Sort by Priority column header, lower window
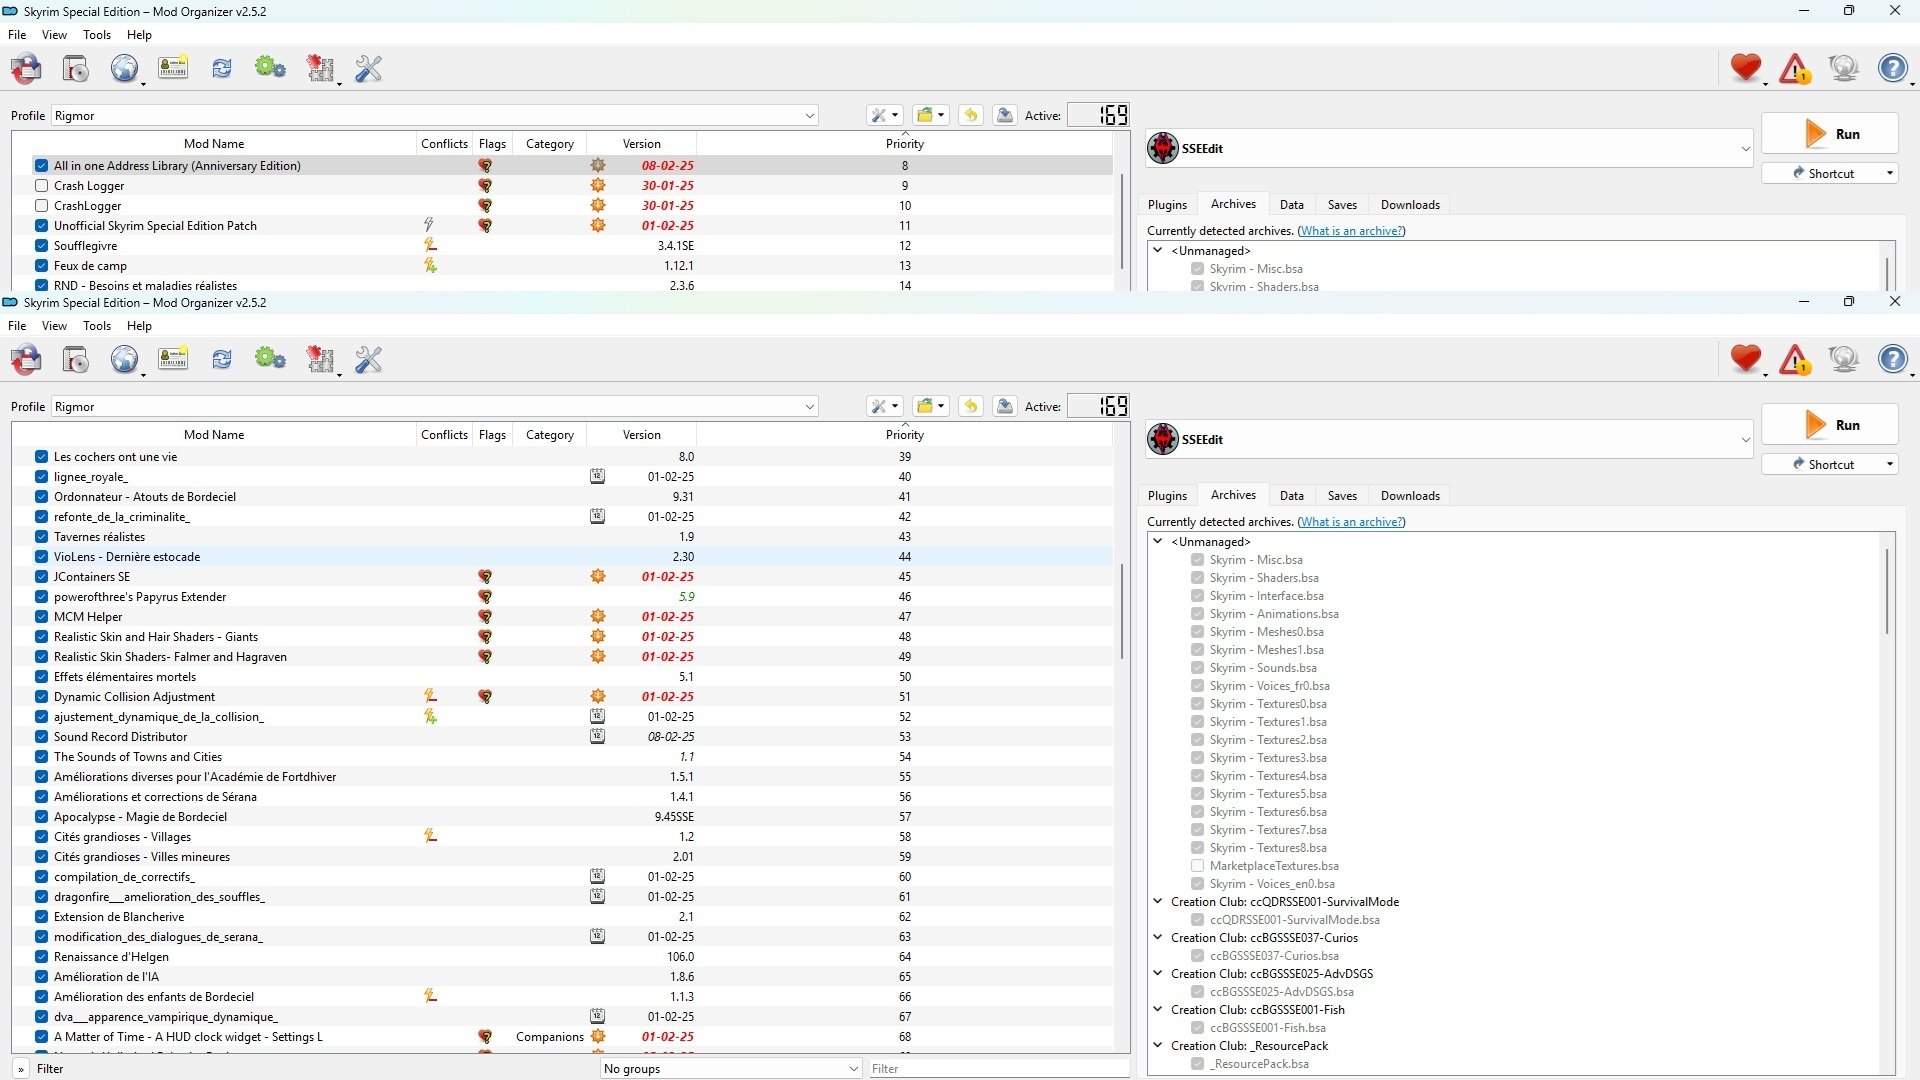The image size is (1920, 1080). pos(904,435)
